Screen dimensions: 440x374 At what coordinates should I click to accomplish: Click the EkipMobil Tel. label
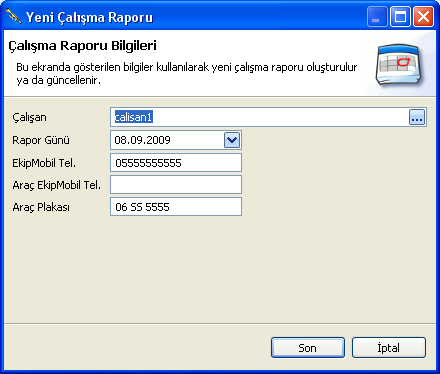(44, 163)
